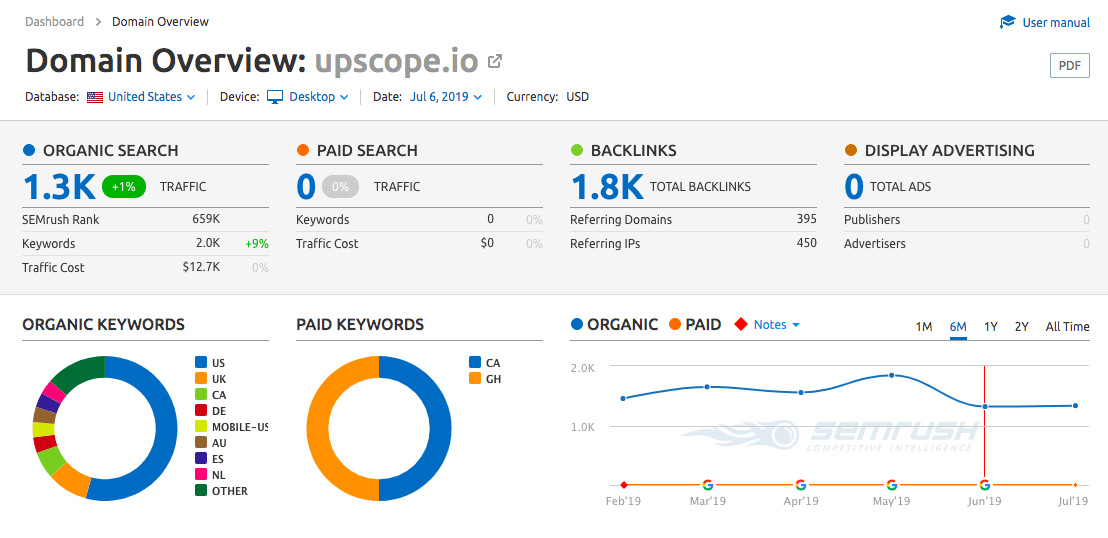Click the 450 referring IPs value
The width and height of the screenshot is (1108, 538).
point(806,243)
